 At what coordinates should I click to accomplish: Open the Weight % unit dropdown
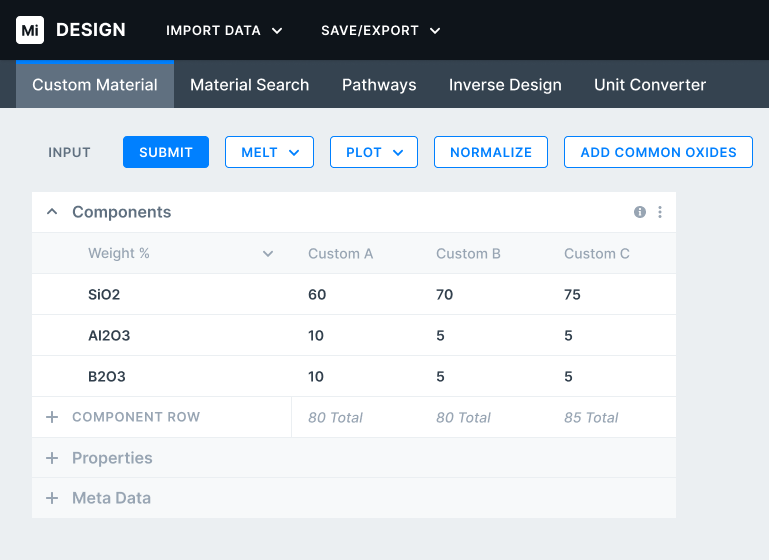pos(180,254)
